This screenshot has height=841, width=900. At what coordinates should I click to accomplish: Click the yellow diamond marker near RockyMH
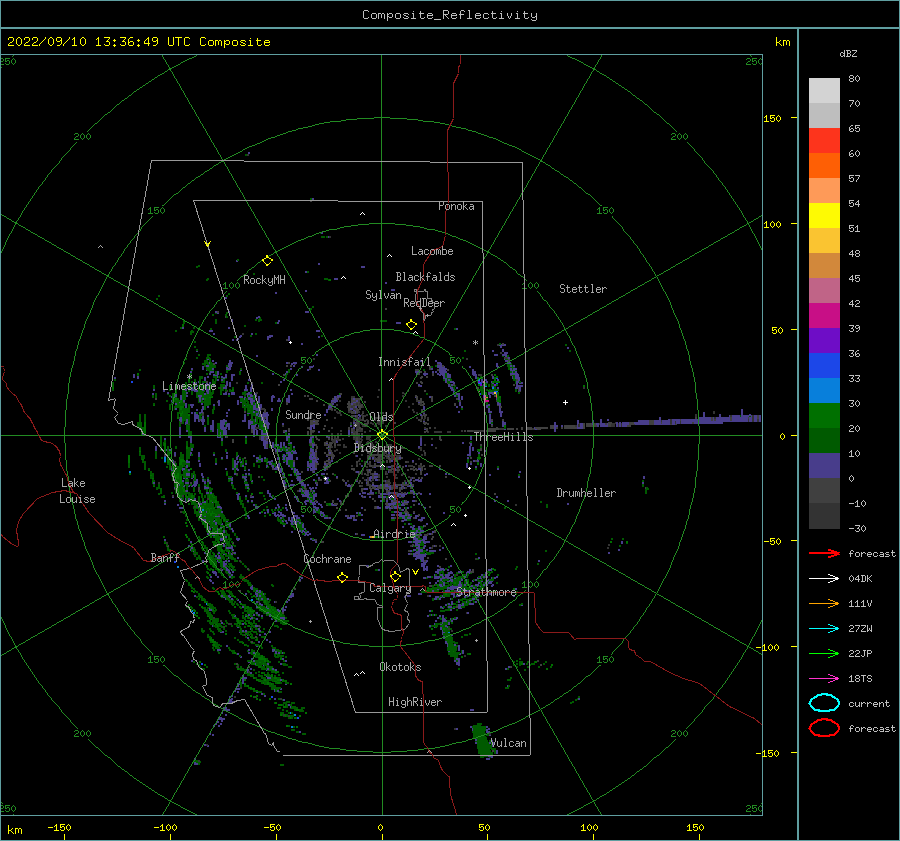click(x=267, y=261)
